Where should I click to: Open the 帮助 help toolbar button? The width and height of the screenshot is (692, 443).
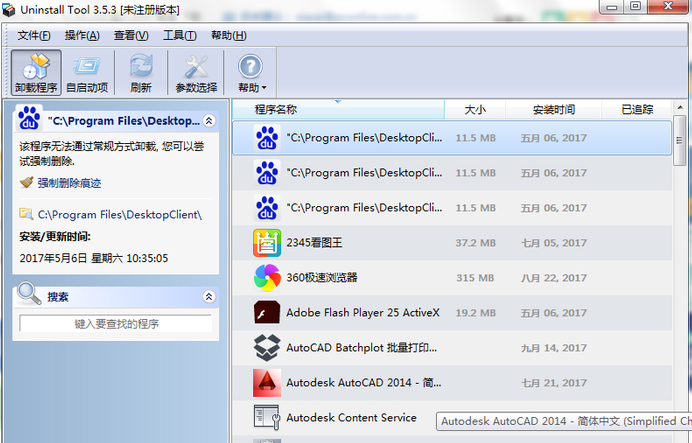tap(251, 72)
